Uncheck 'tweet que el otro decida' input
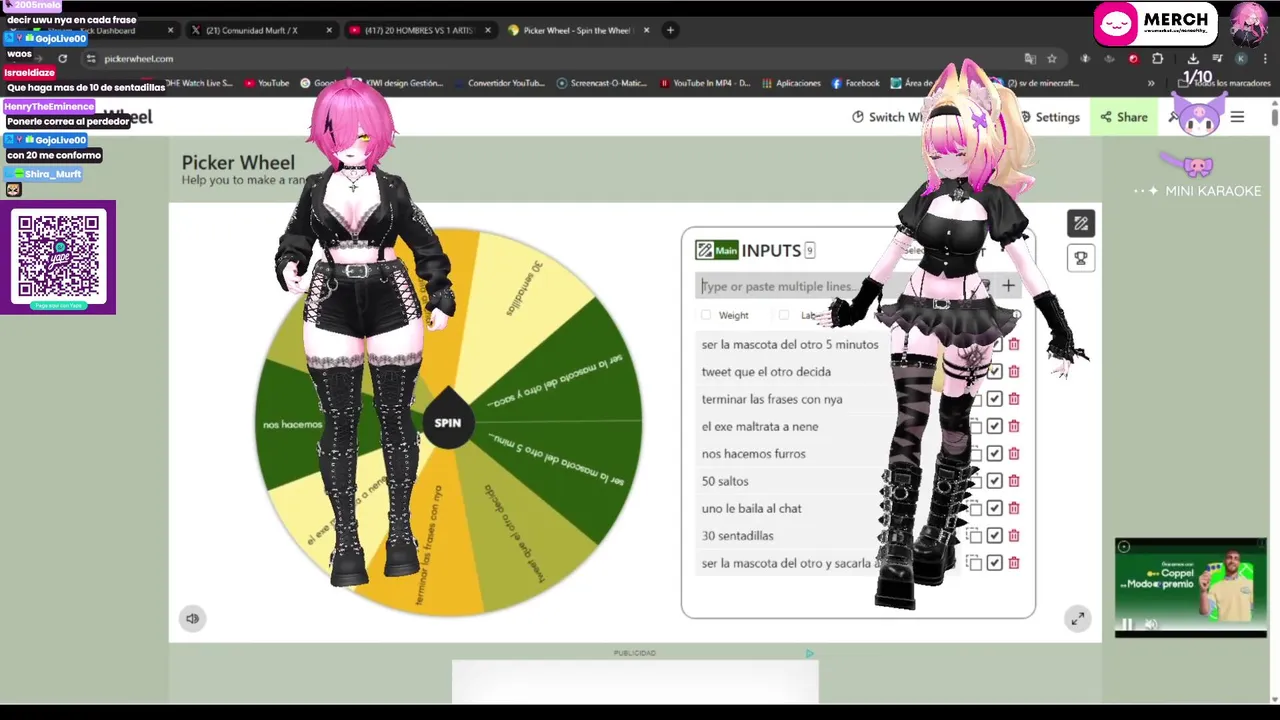The width and height of the screenshot is (1280, 720). point(994,372)
